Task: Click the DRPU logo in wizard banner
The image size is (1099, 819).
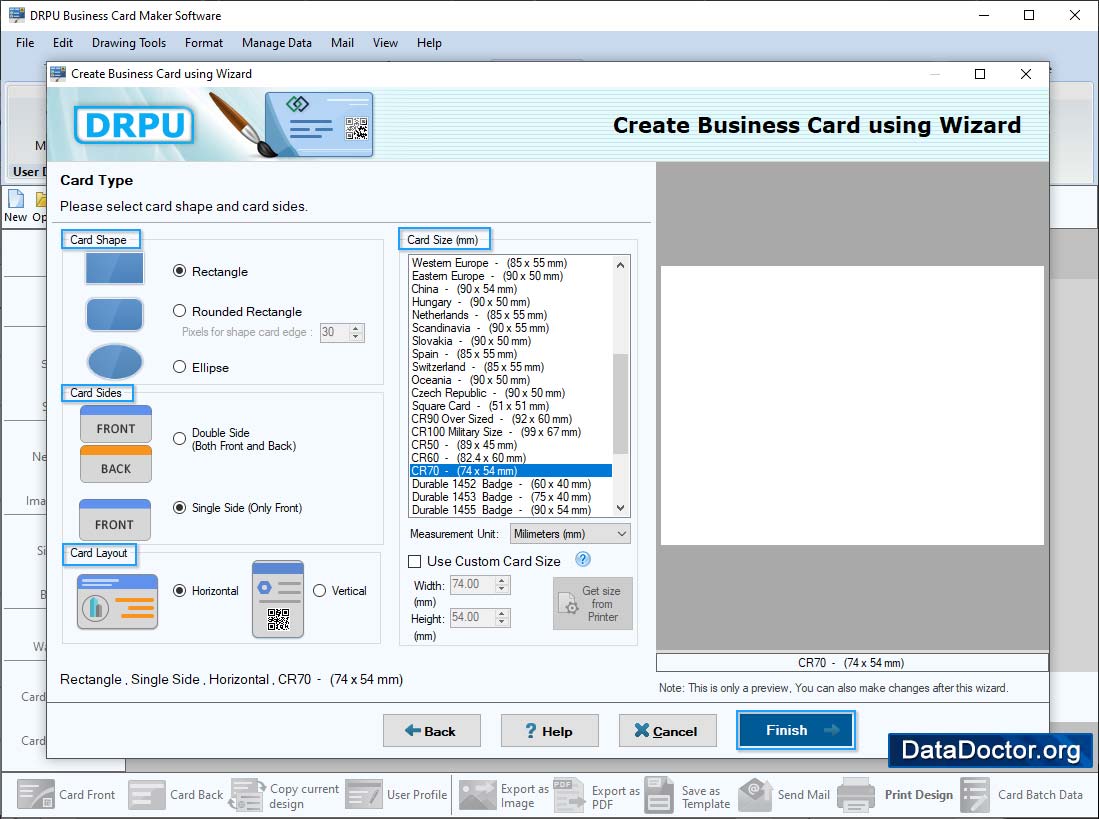Action: coord(133,125)
